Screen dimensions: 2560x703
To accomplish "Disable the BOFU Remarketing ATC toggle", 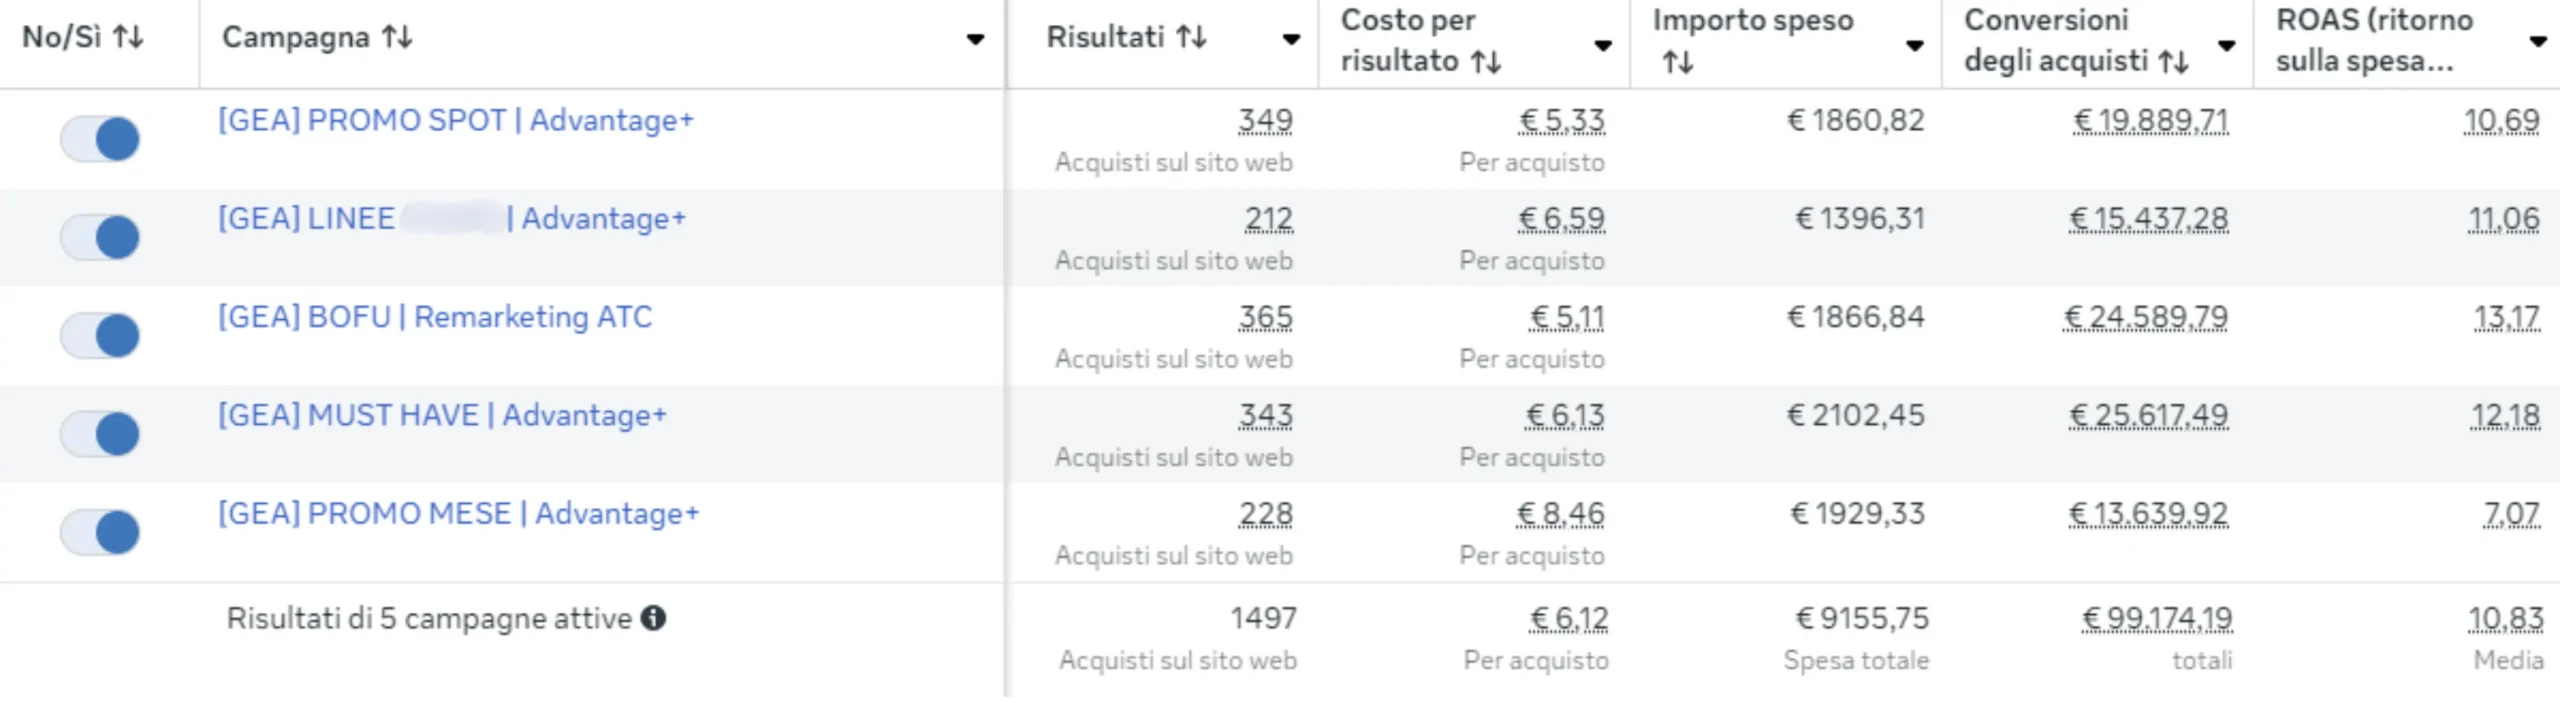I will coord(100,336).
